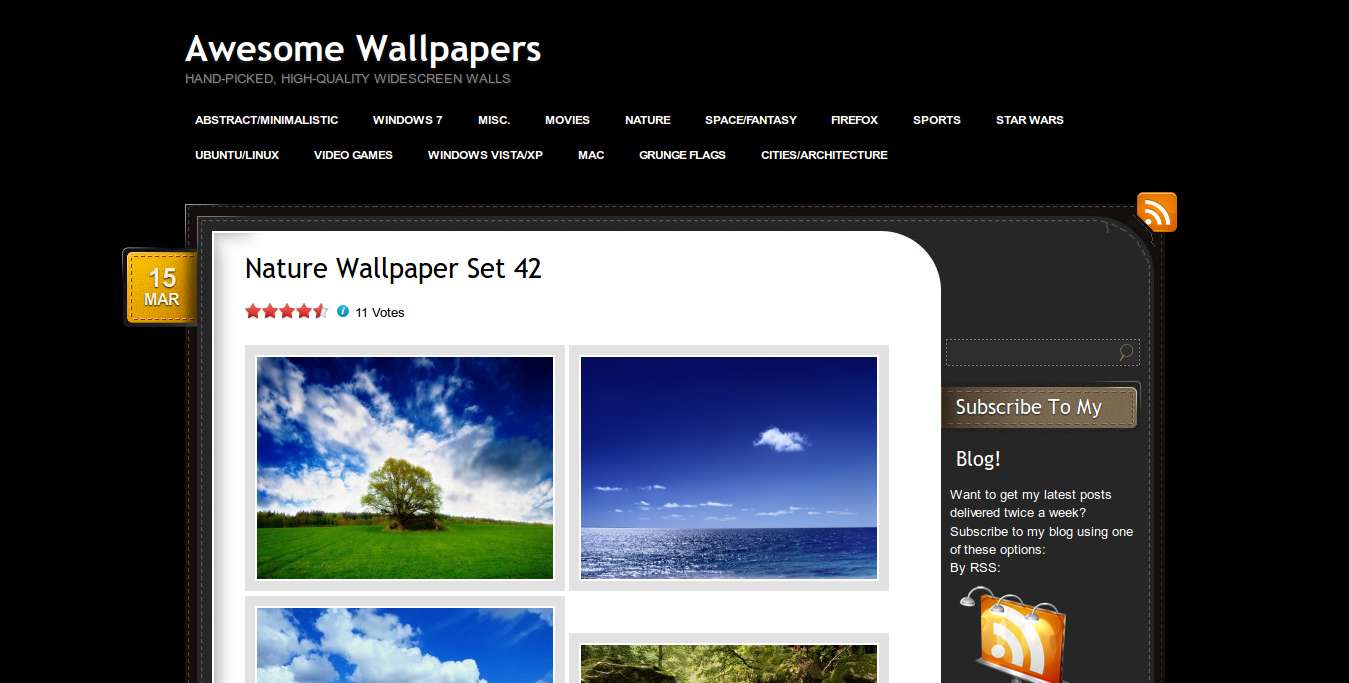This screenshot has height=683, width=1349.
Task: Click the search magnifier icon in sidebar
Action: 1126,352
